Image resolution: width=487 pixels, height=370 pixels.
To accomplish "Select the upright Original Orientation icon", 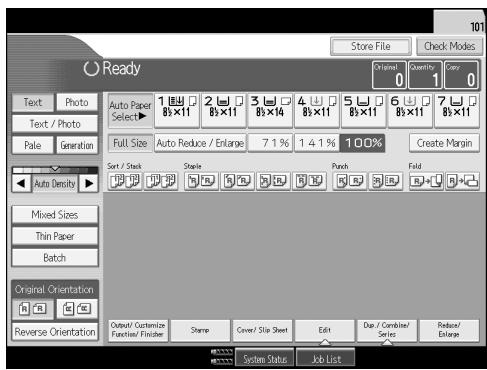I will point(33,309).
